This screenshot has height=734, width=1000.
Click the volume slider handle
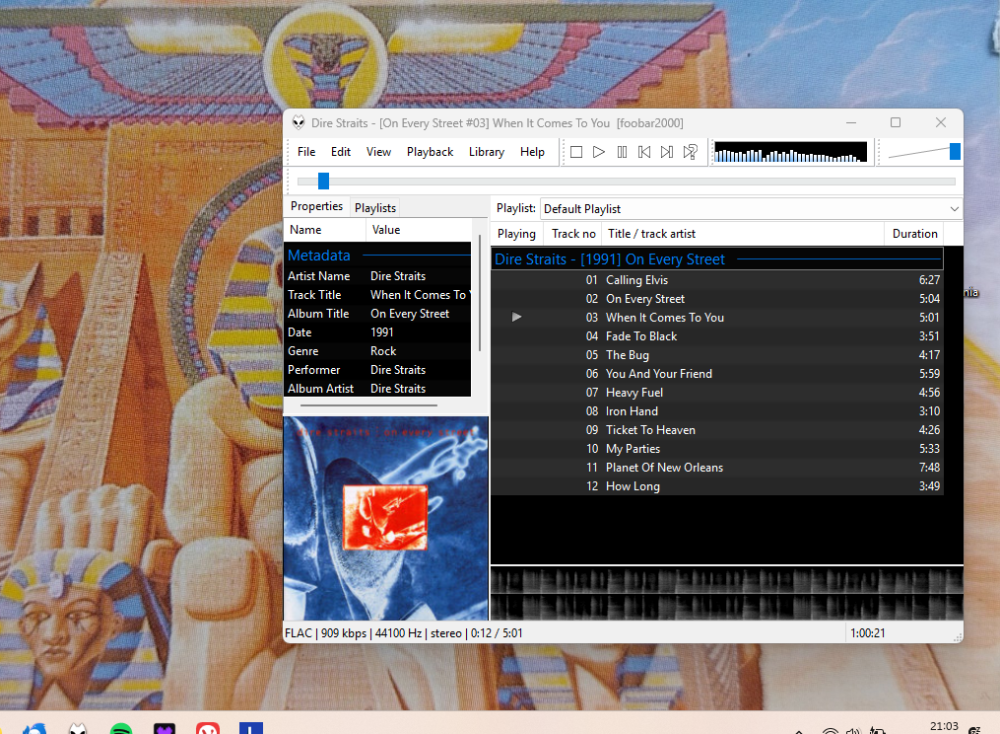coord(955,151)
